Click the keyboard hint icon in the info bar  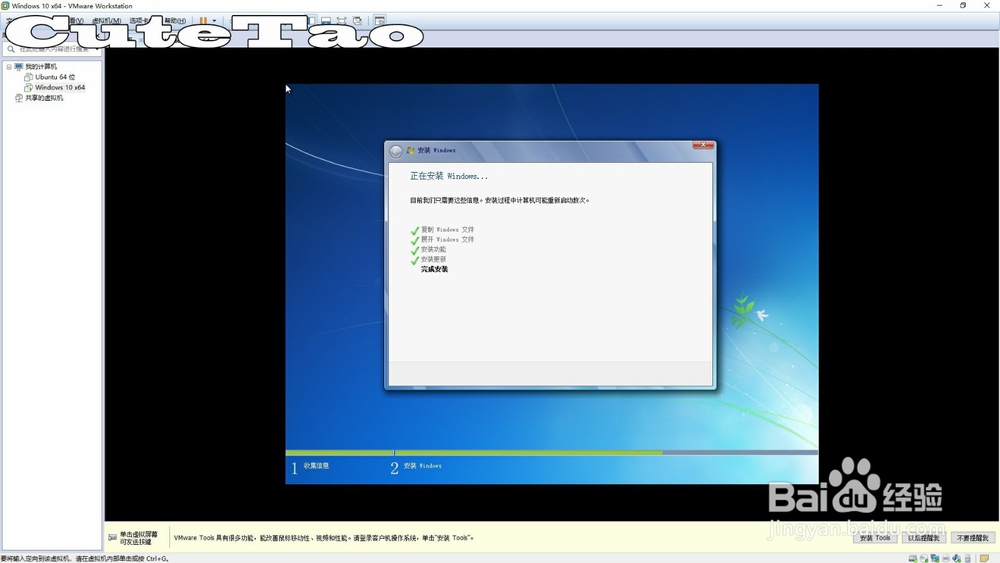[112, 537]
